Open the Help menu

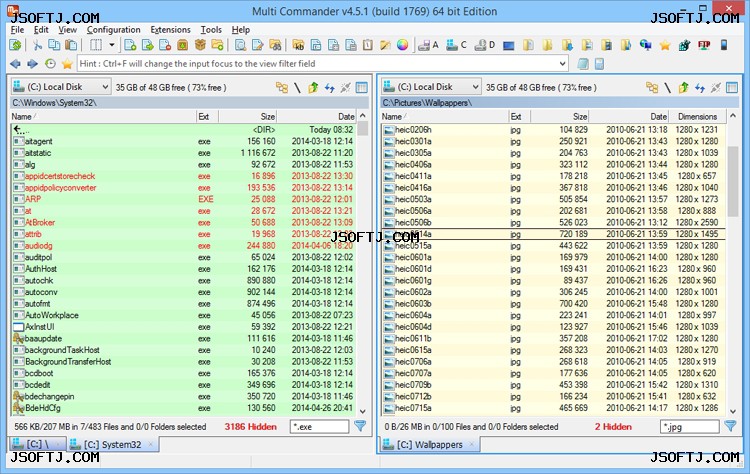(241, 30)
